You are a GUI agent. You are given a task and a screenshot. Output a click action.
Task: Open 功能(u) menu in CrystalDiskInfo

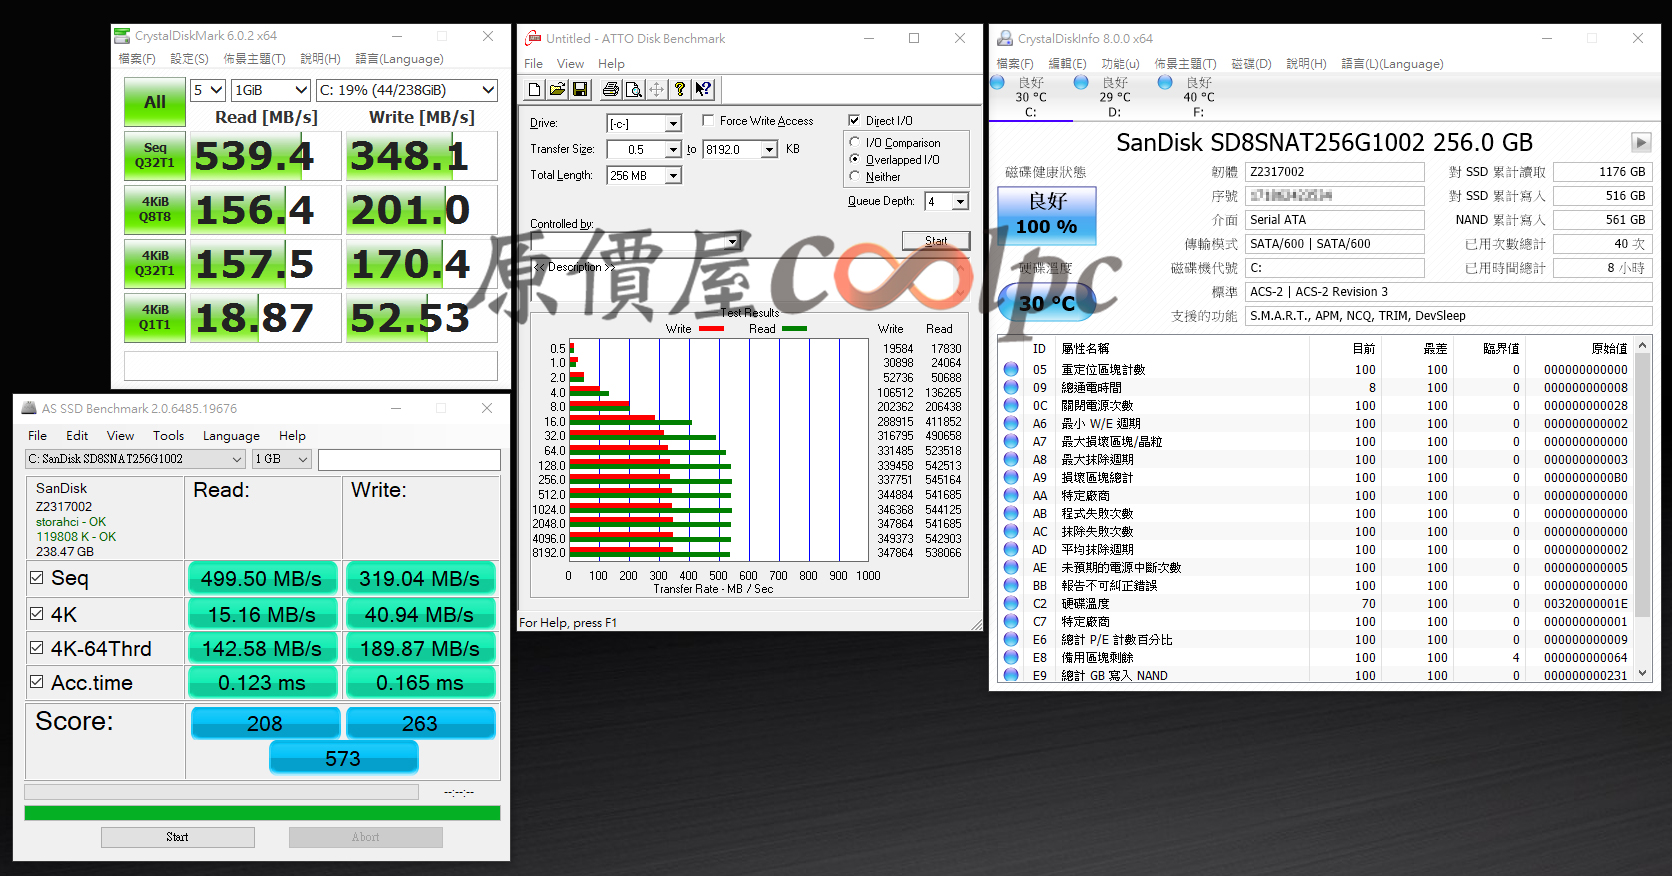[1120, 64]
